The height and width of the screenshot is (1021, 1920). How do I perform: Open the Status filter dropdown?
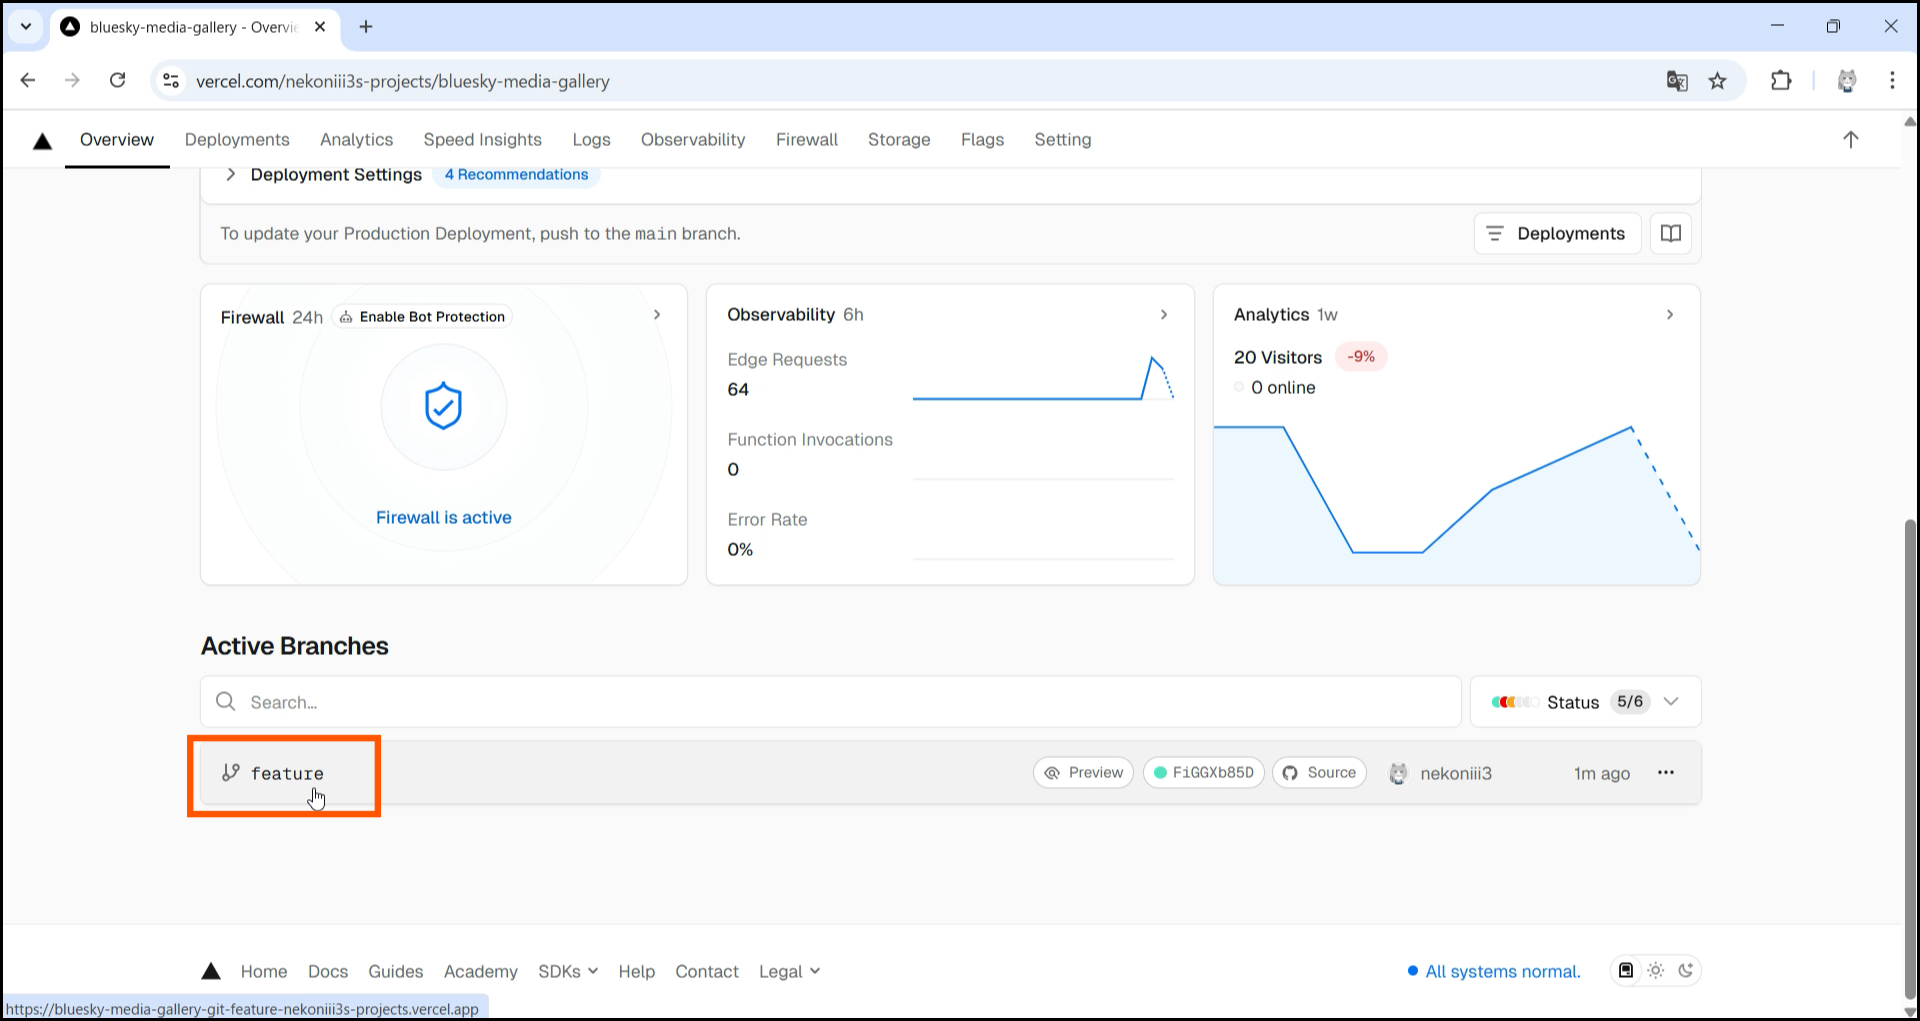(1586, 702)
